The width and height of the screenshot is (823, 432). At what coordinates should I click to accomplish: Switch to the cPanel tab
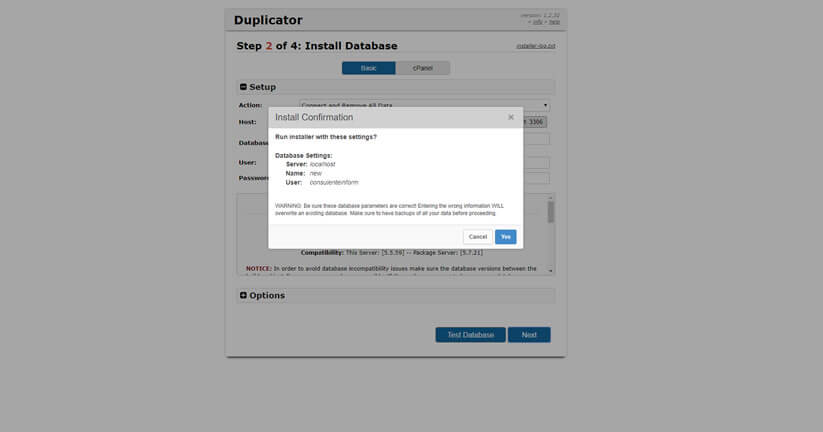pos(423,68)
